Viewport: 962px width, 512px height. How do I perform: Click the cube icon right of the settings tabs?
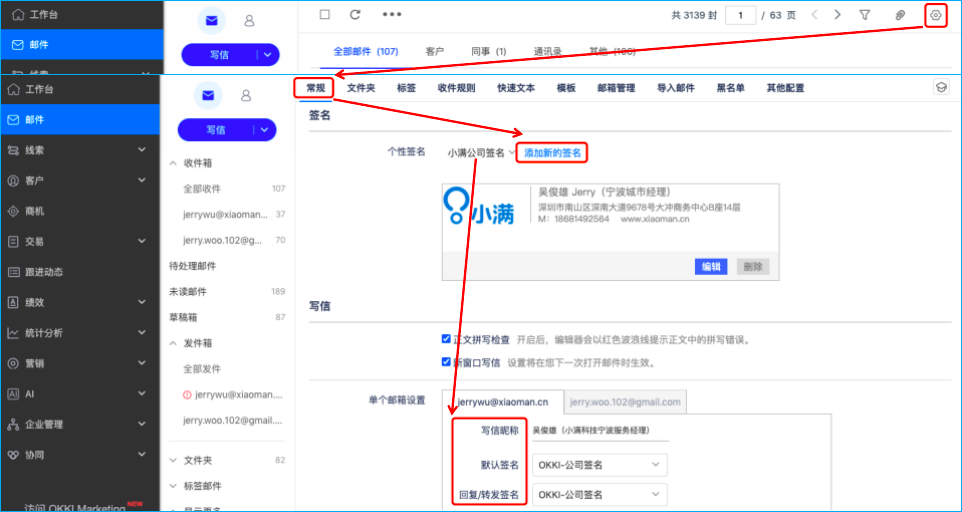pyautogui.click(x=940, y=88)
